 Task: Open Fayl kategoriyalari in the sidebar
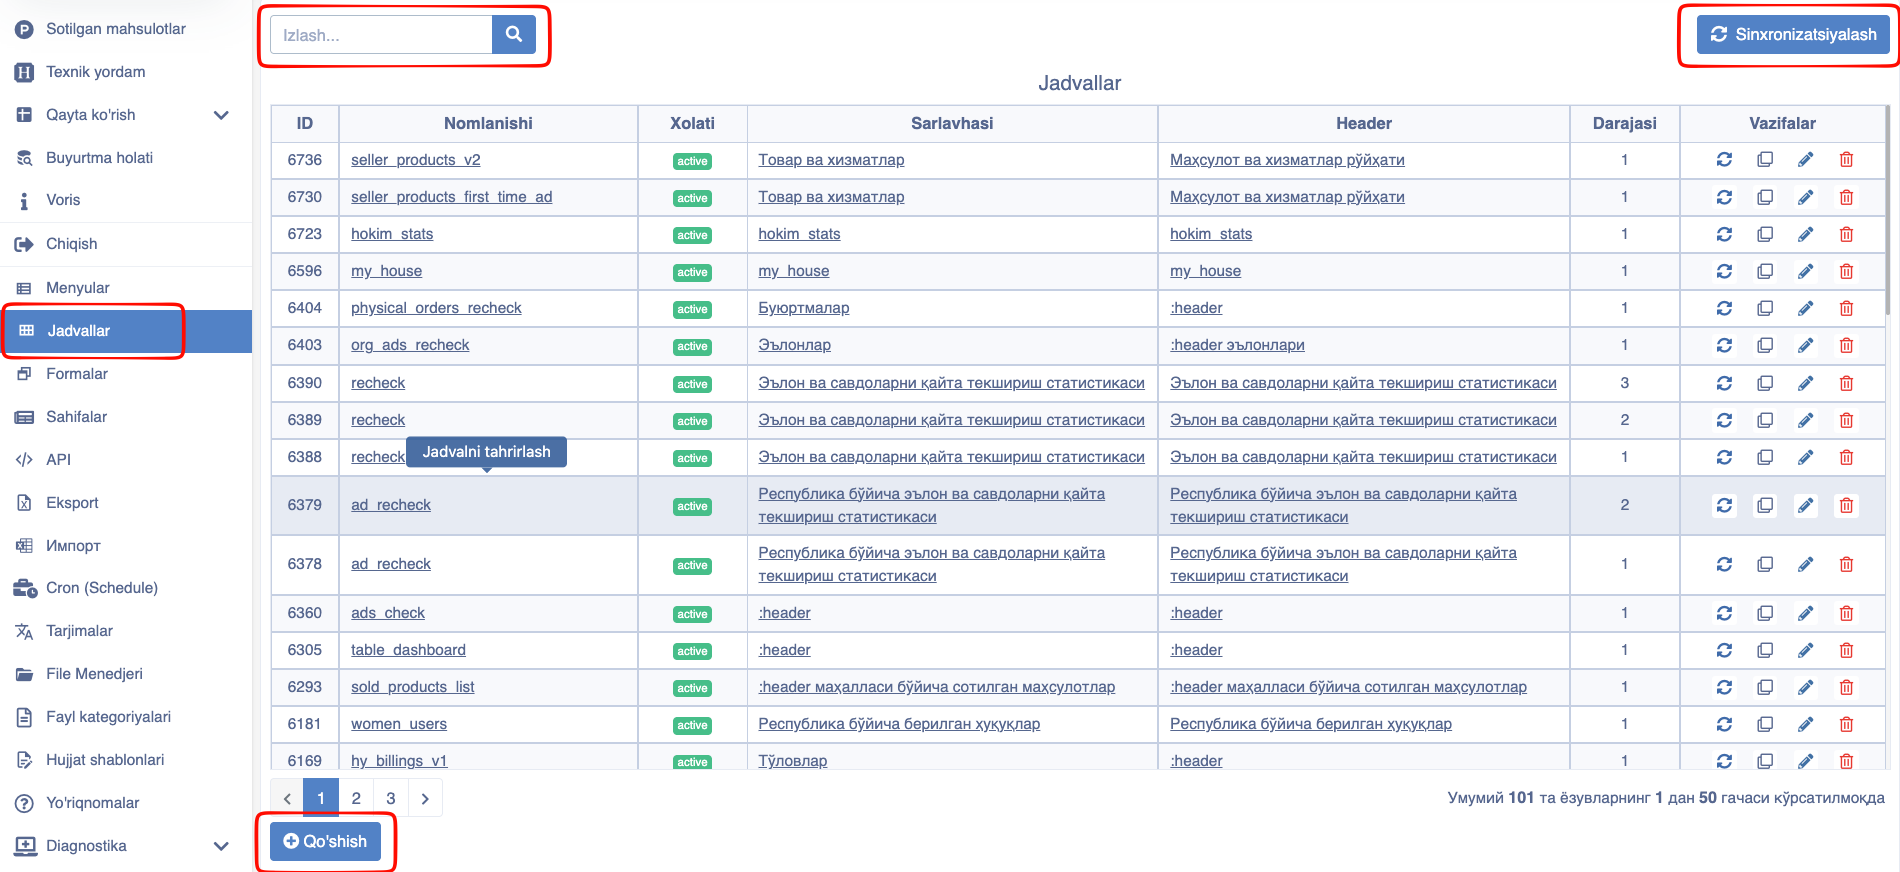pyautogui.click(x=126, y=717)
